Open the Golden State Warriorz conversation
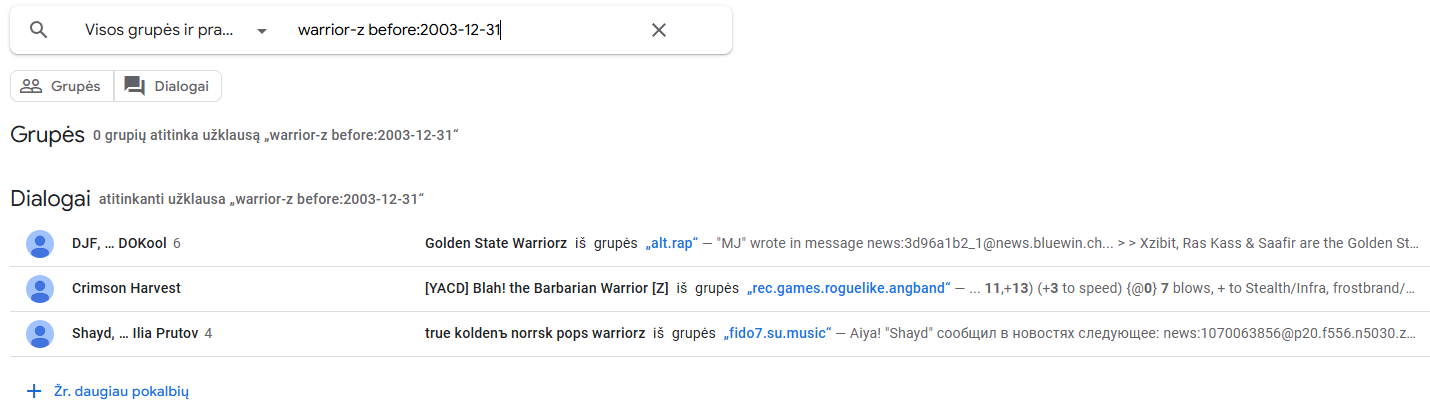 (x=497, y=243)
